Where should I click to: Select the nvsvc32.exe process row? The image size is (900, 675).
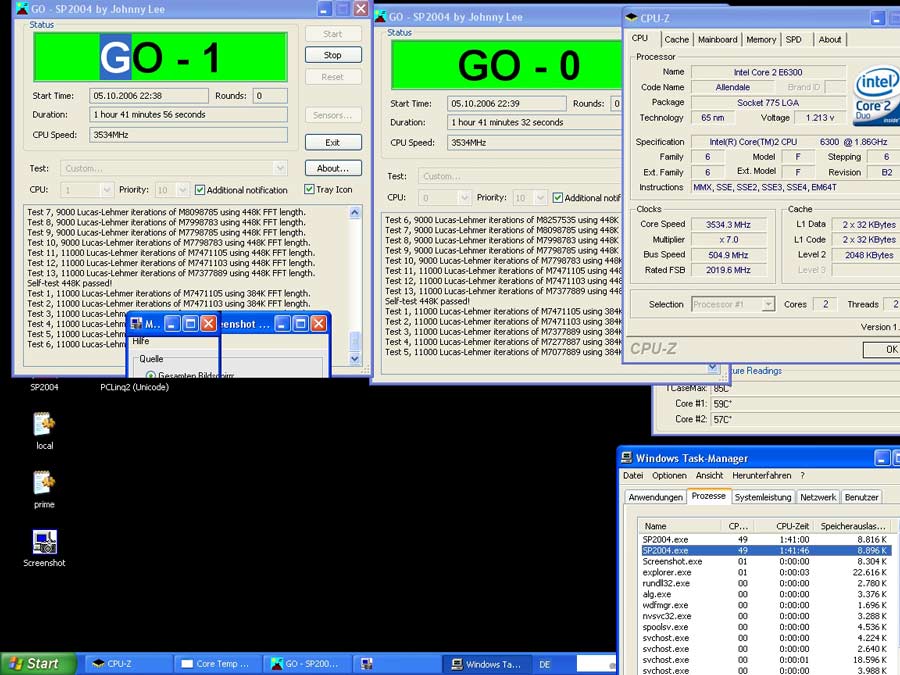[766, 616]
